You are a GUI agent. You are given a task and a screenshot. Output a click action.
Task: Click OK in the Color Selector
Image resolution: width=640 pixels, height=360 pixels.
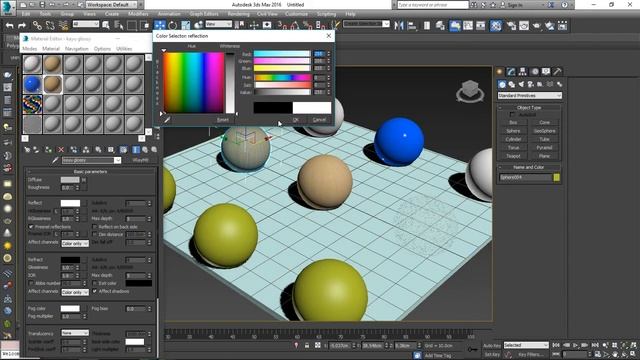(296, 120)
